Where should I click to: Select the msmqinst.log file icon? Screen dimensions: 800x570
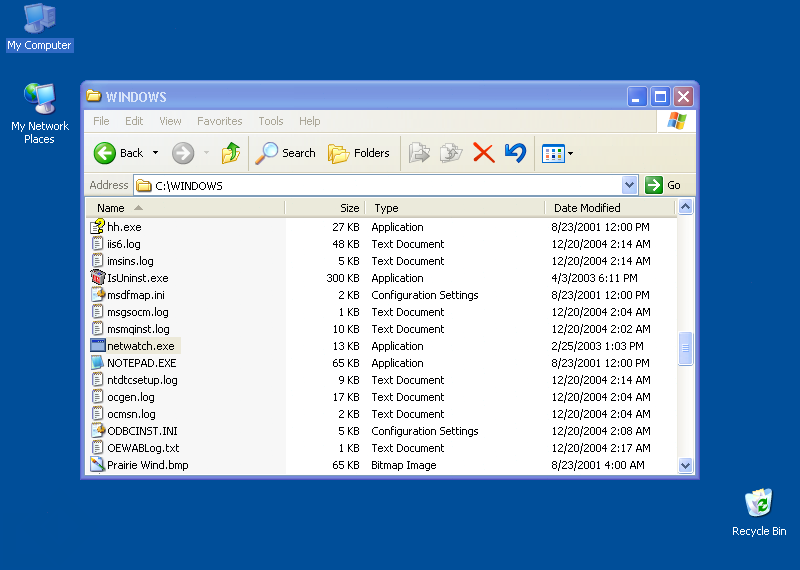click(x=97, y=329)
